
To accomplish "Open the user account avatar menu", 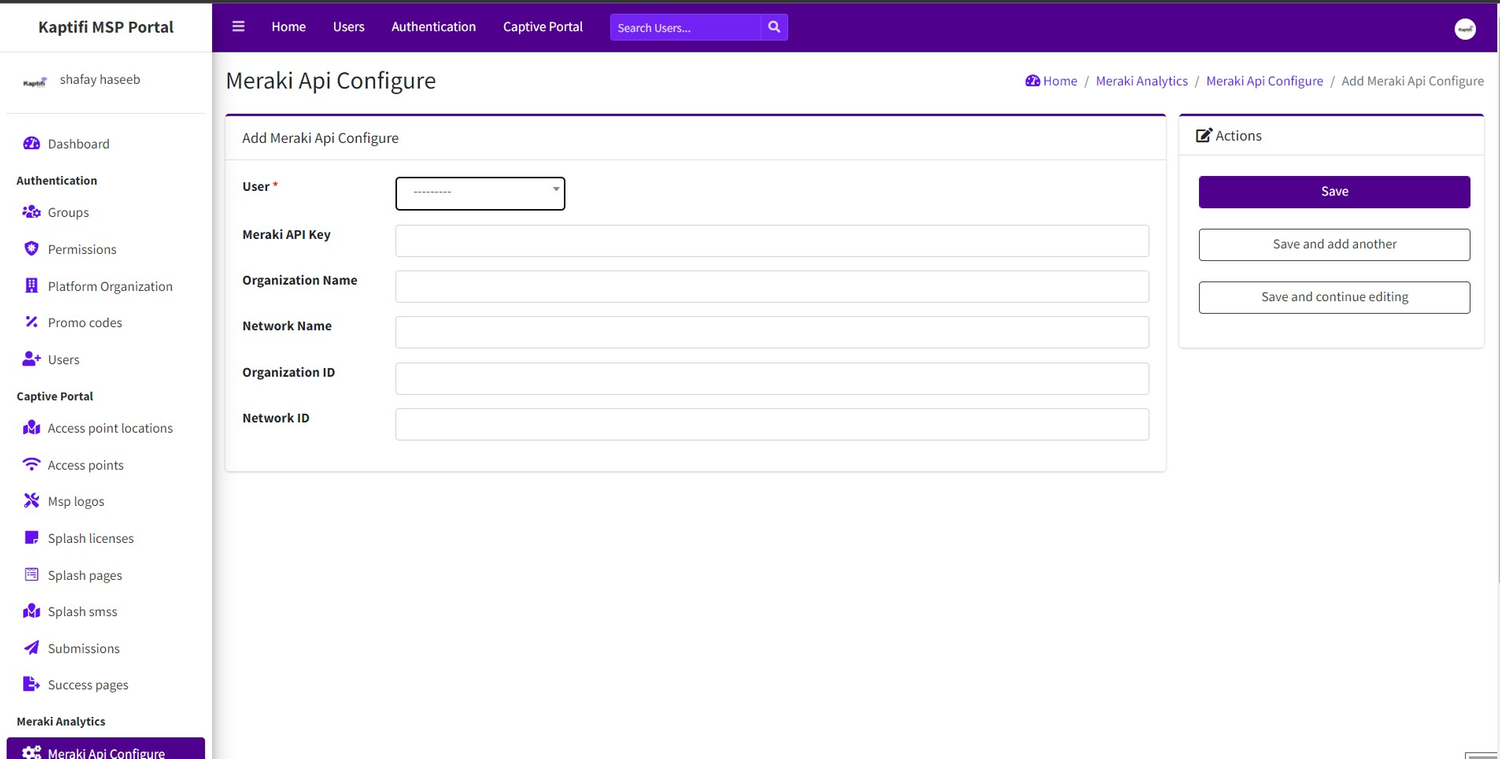I will coord(1465,29).
